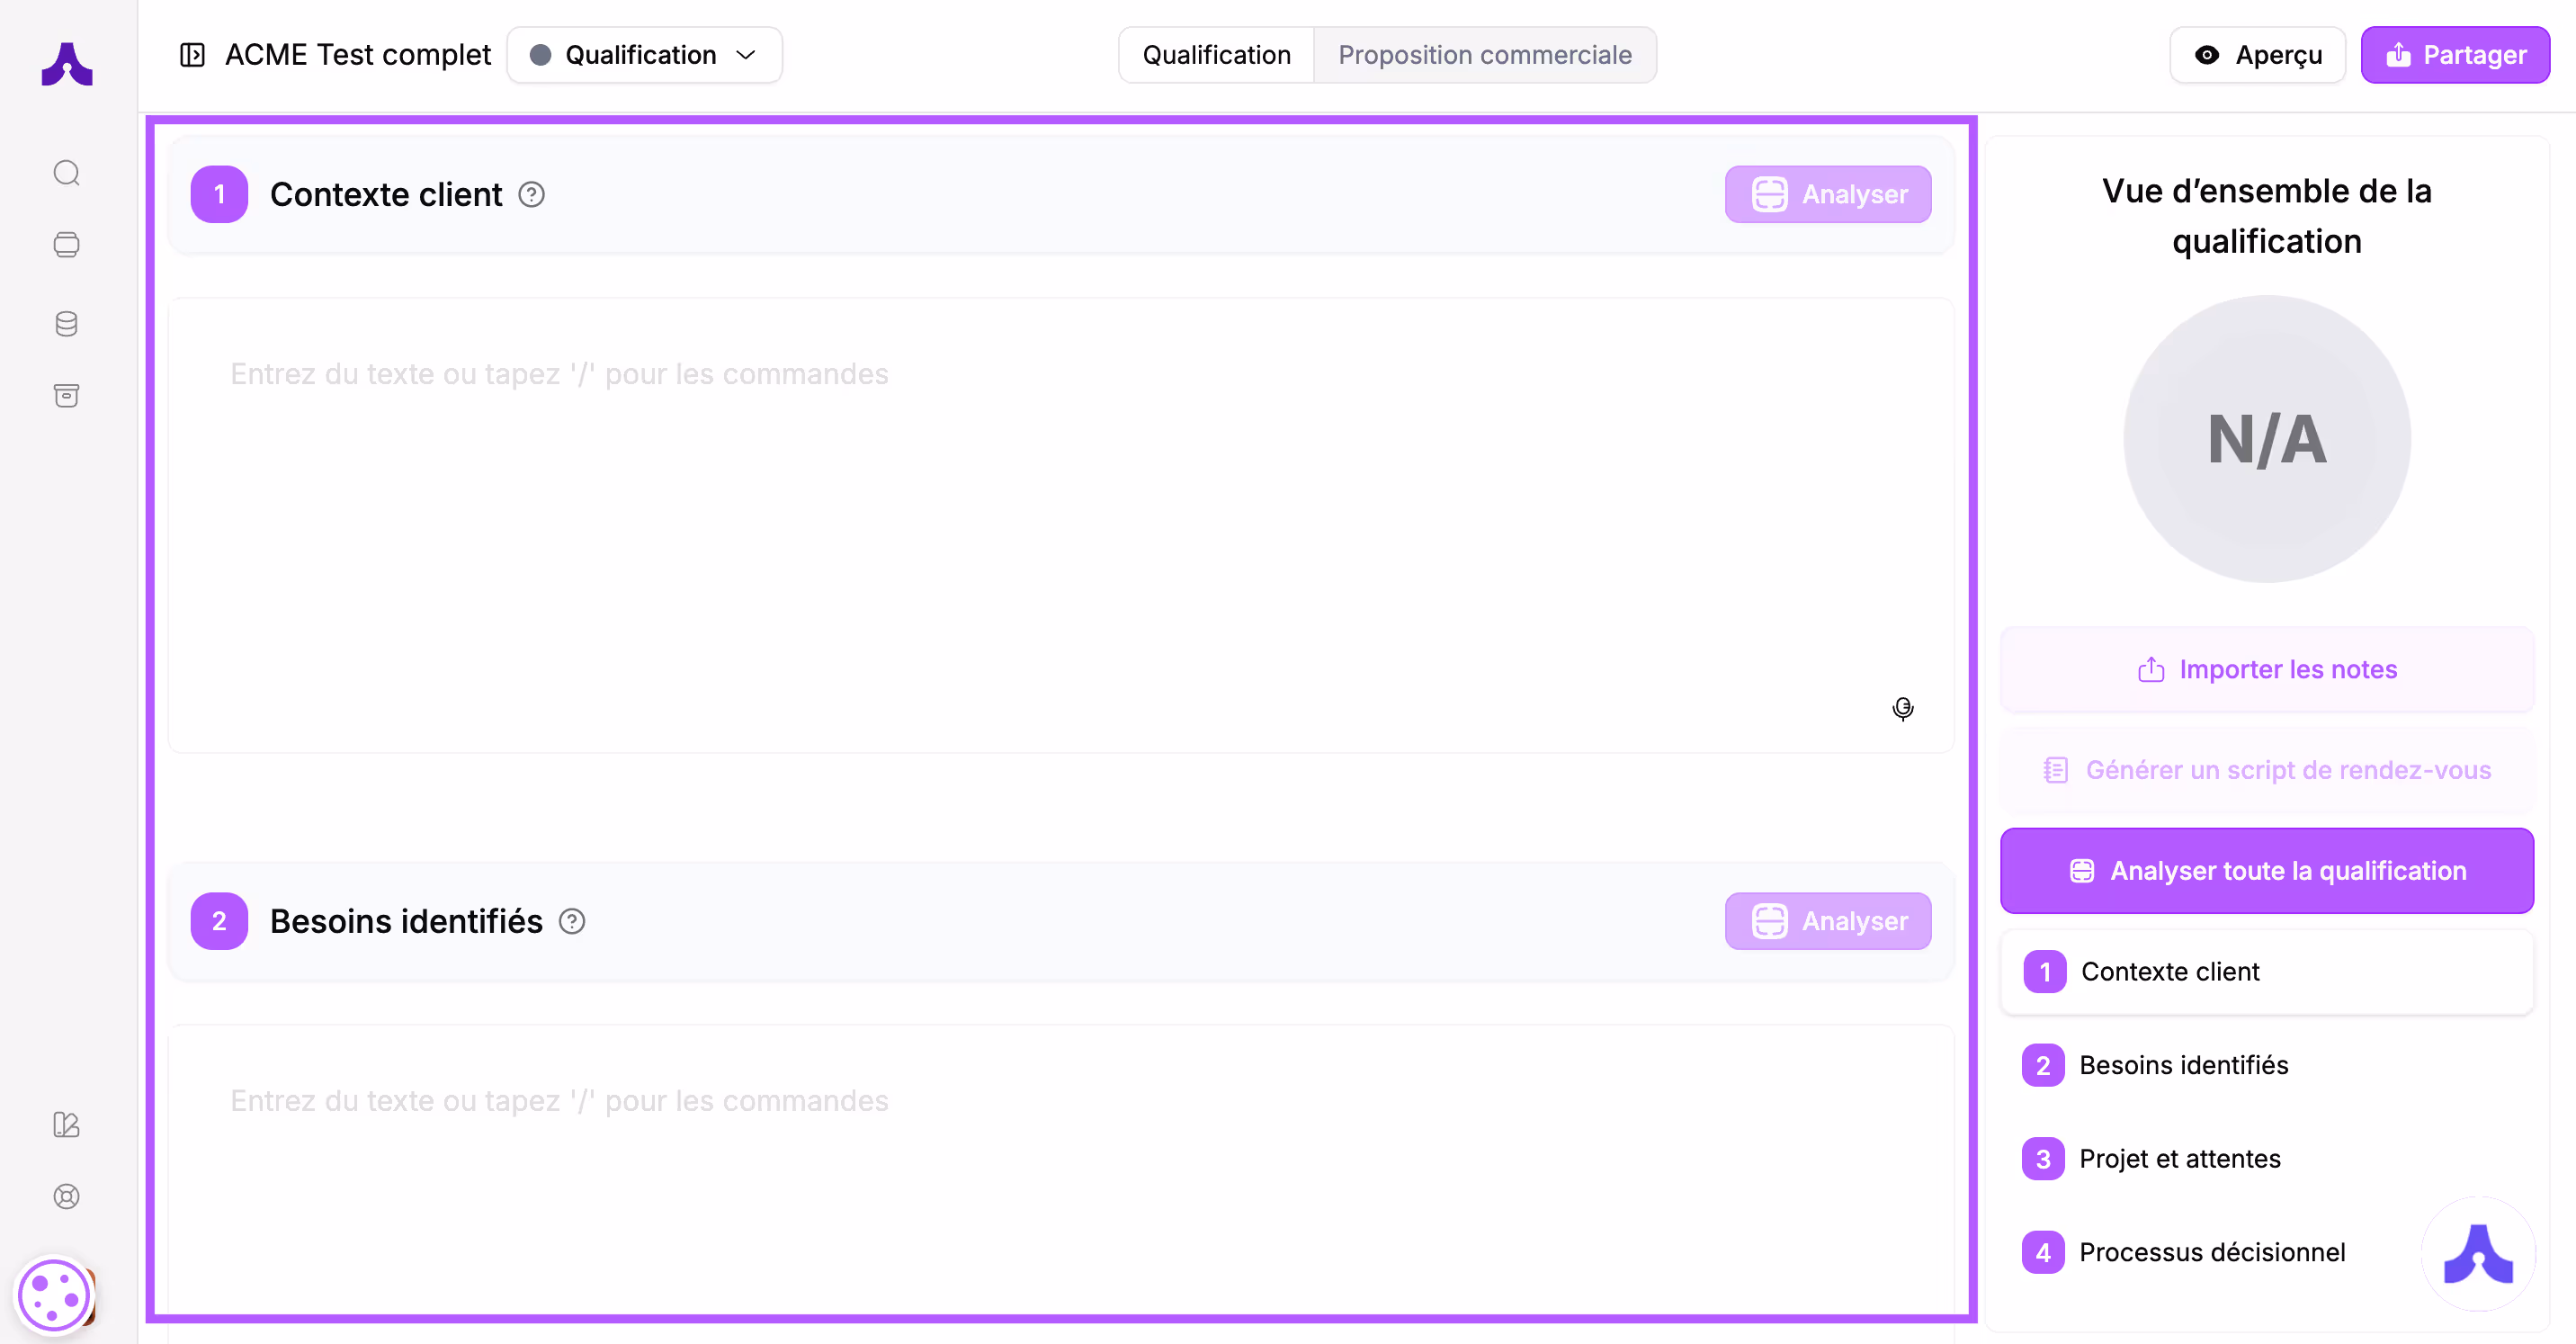The image size is (2576, 1344).
Task: Click Aperçu eye preview button
Action: coord(2257,55)
